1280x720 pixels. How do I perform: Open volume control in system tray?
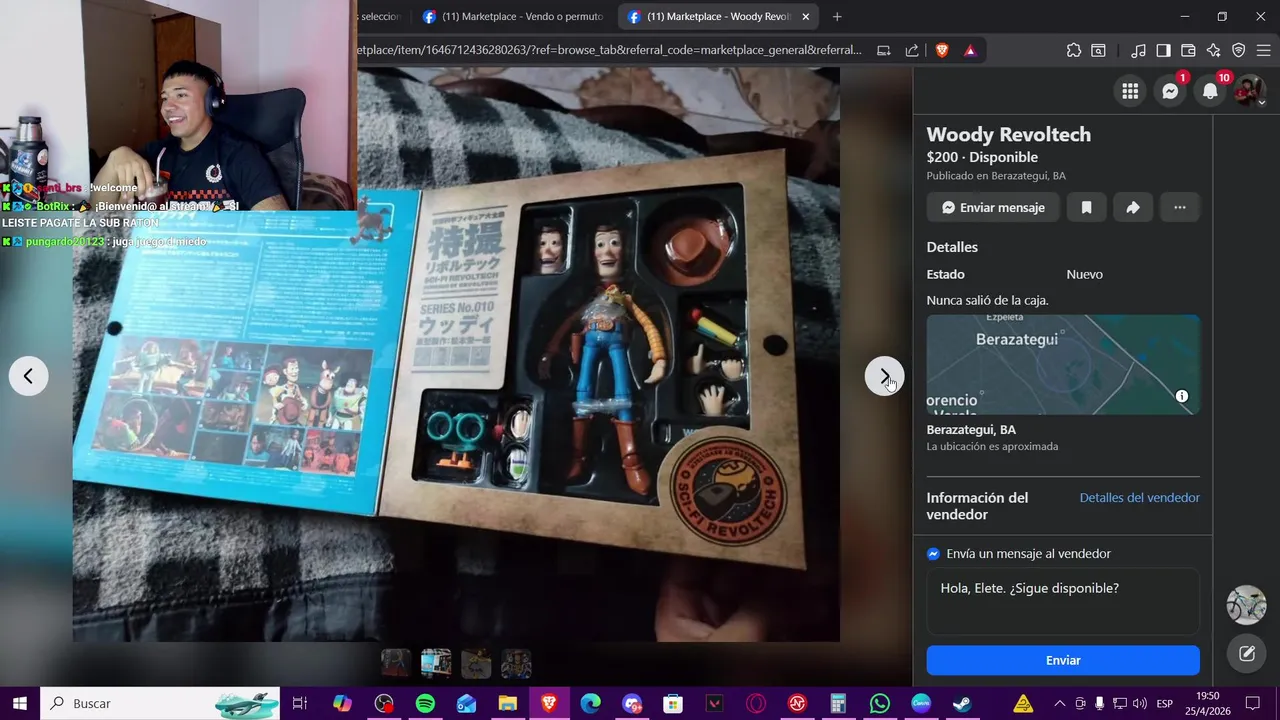[1139, 703]
